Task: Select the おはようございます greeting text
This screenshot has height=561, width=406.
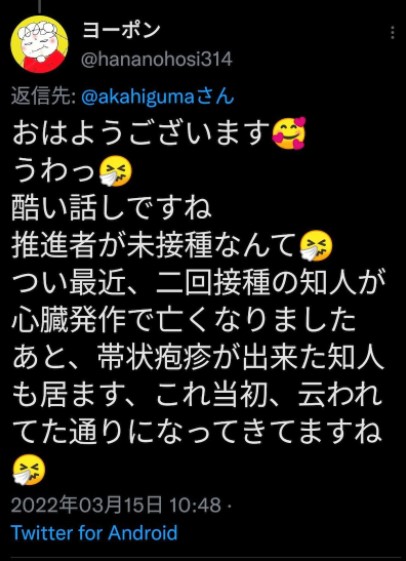Action: point(141,133)
